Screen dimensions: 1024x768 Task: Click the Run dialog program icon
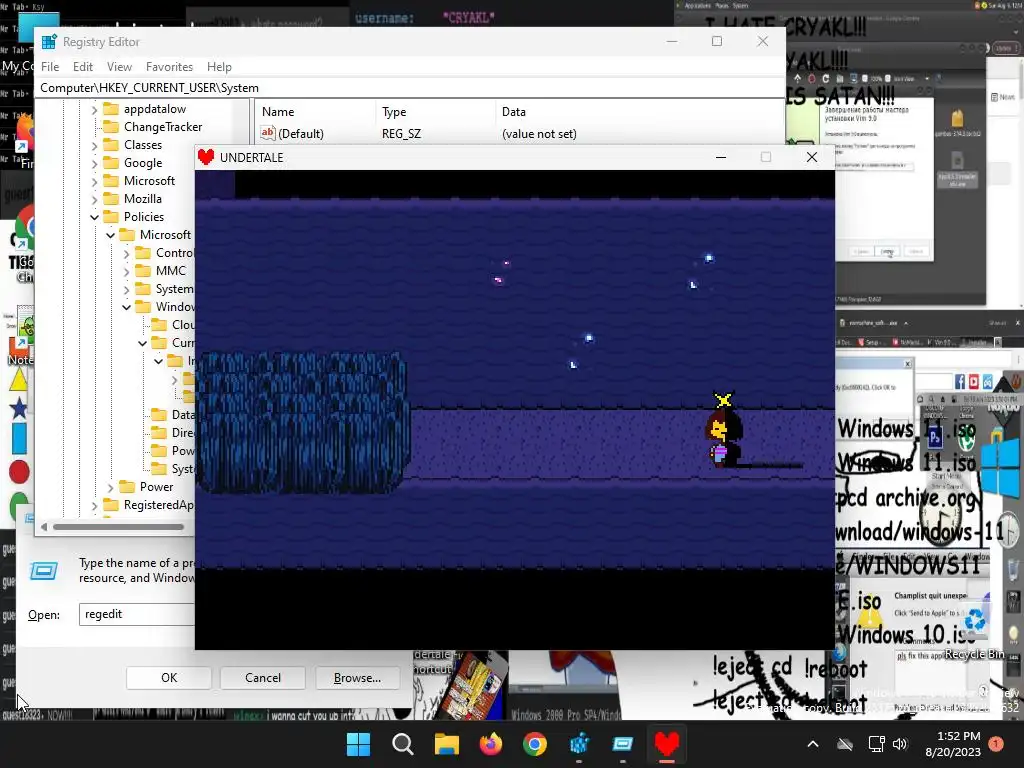44,571
